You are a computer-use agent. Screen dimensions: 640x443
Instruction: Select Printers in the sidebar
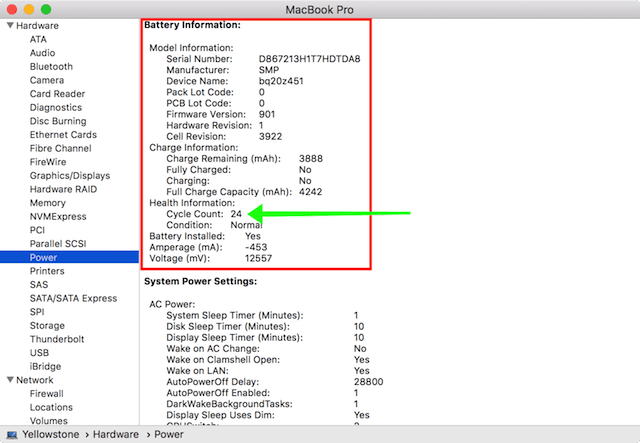pyautogui.click(x=47, y=271)
